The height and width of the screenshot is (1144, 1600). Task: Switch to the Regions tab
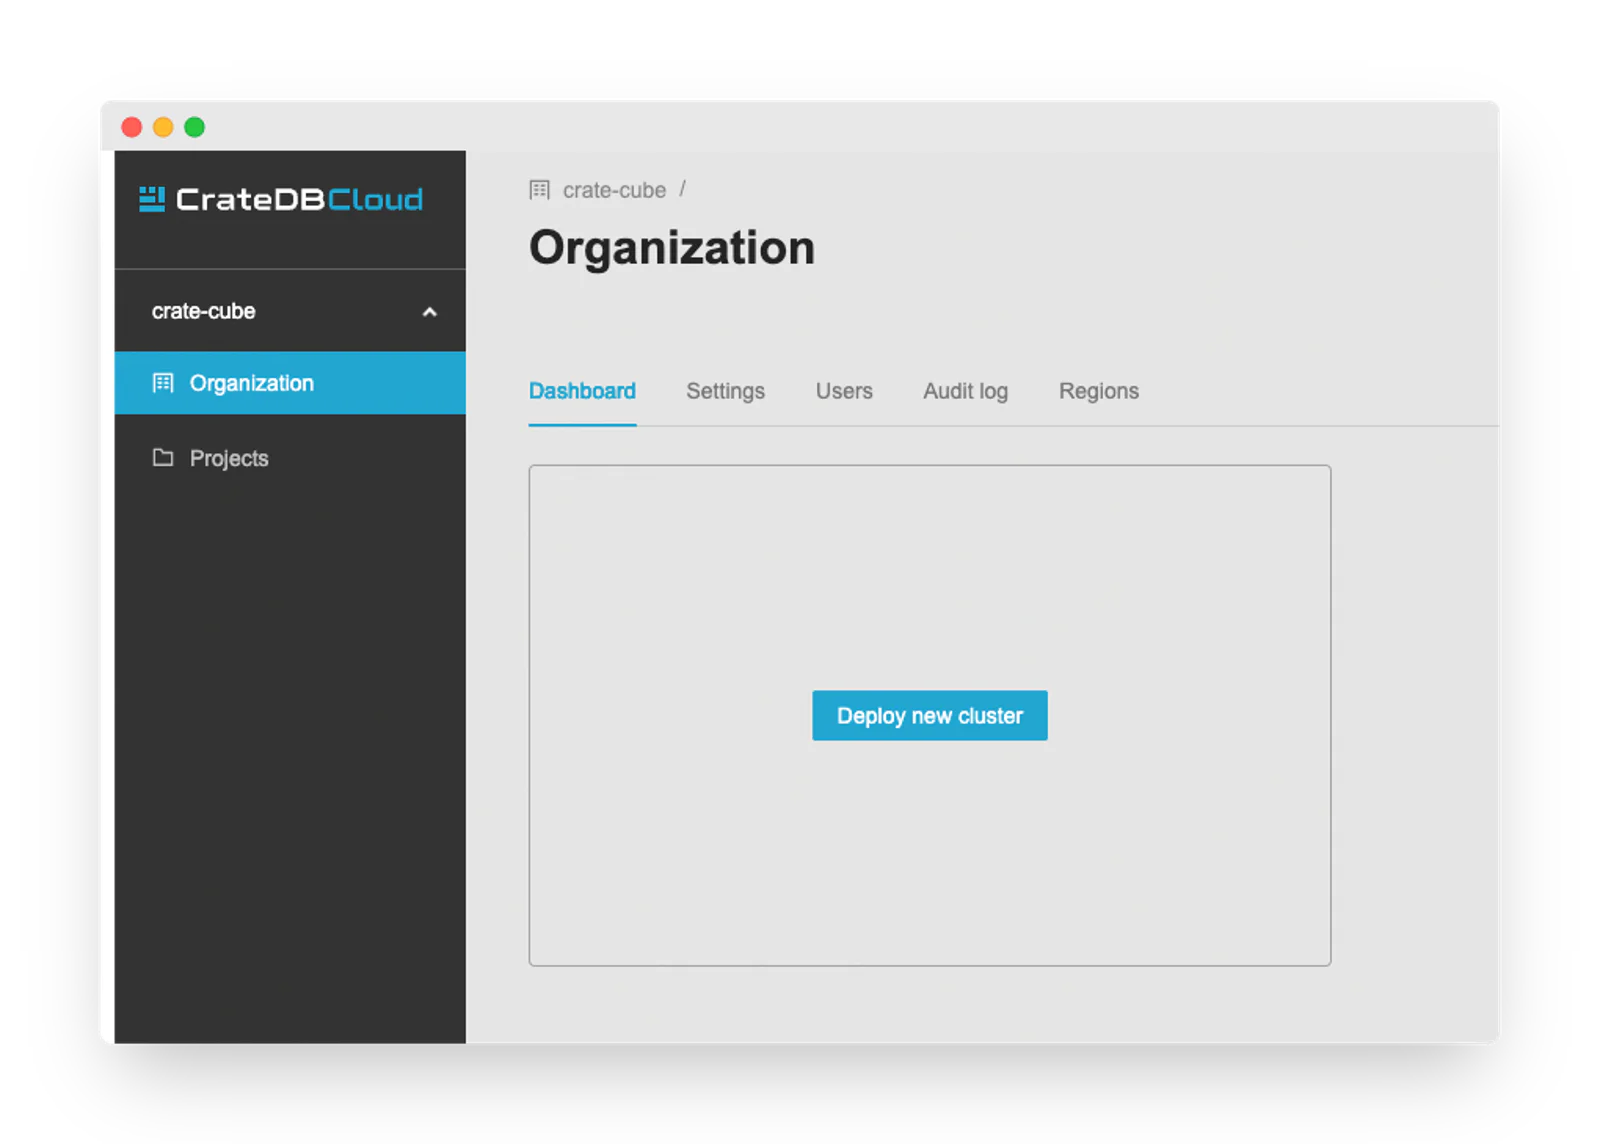click(1099, 391)
